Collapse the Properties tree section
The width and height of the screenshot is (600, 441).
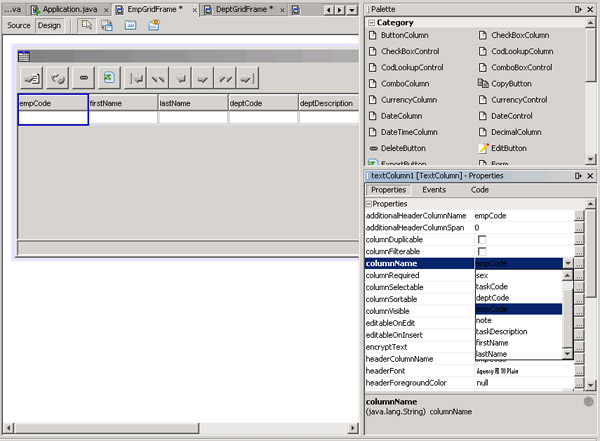tap(368, 204)
